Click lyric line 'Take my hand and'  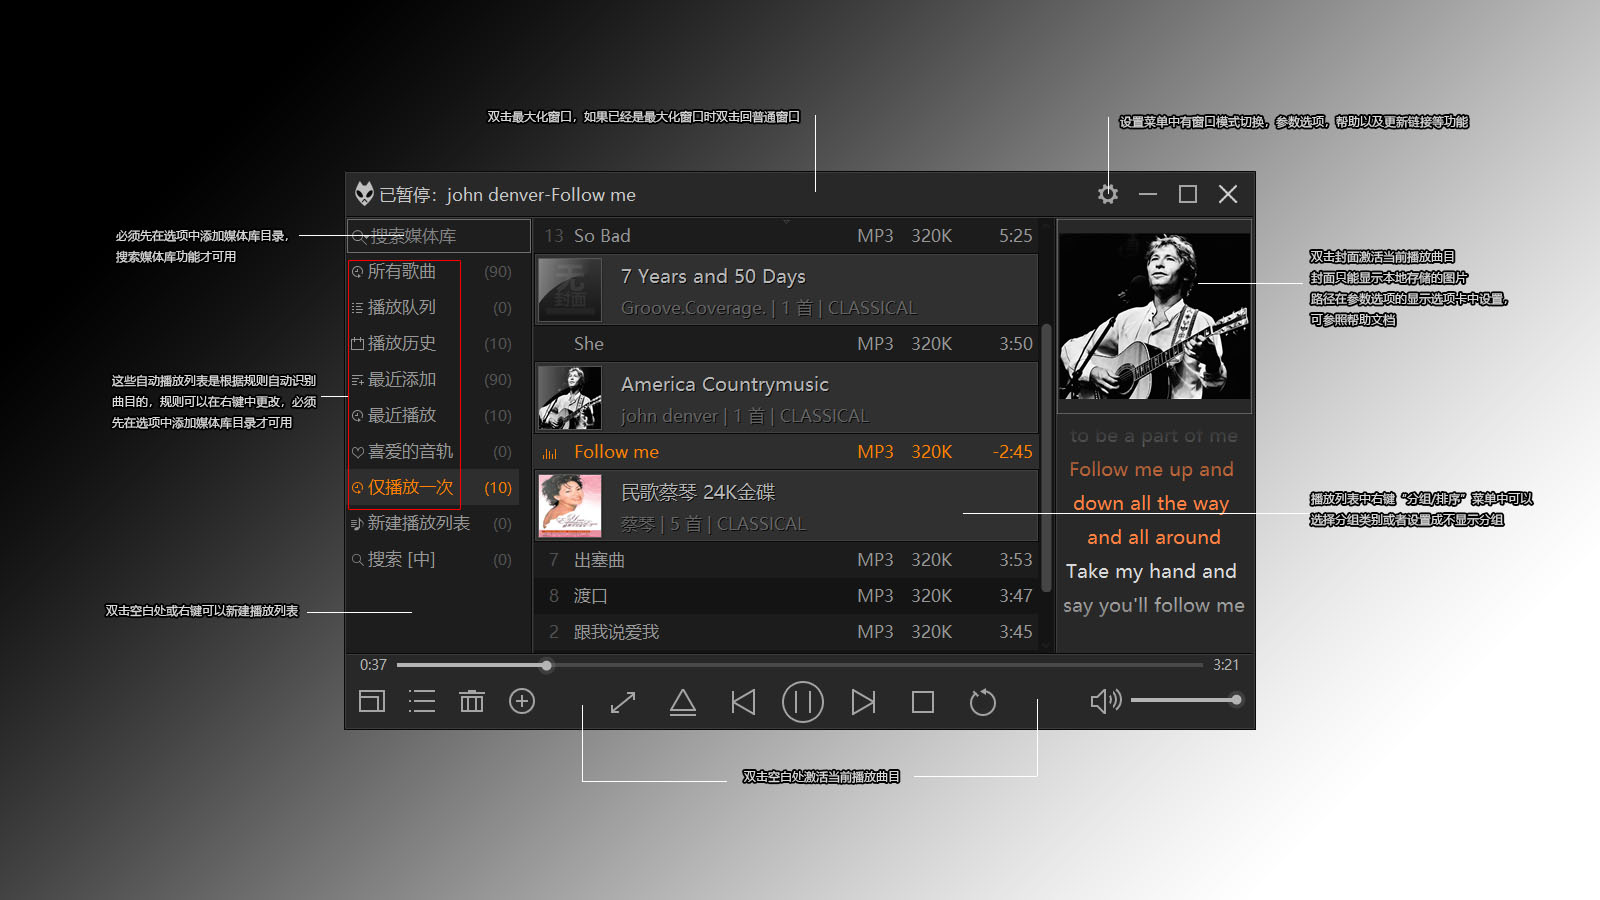(1151, 572)
